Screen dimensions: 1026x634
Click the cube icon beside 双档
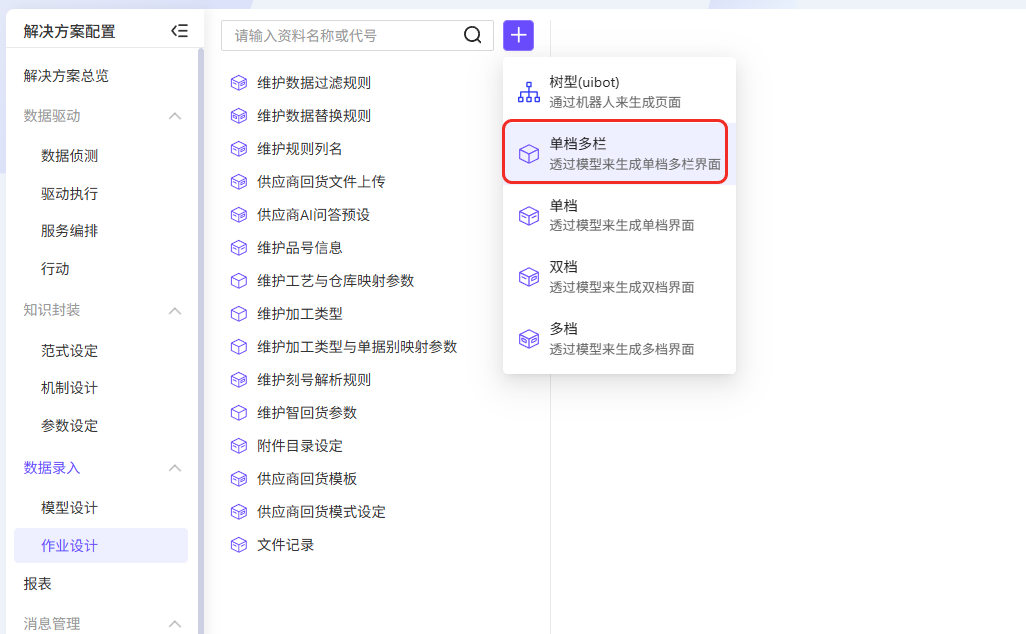[x=528, y=277]
